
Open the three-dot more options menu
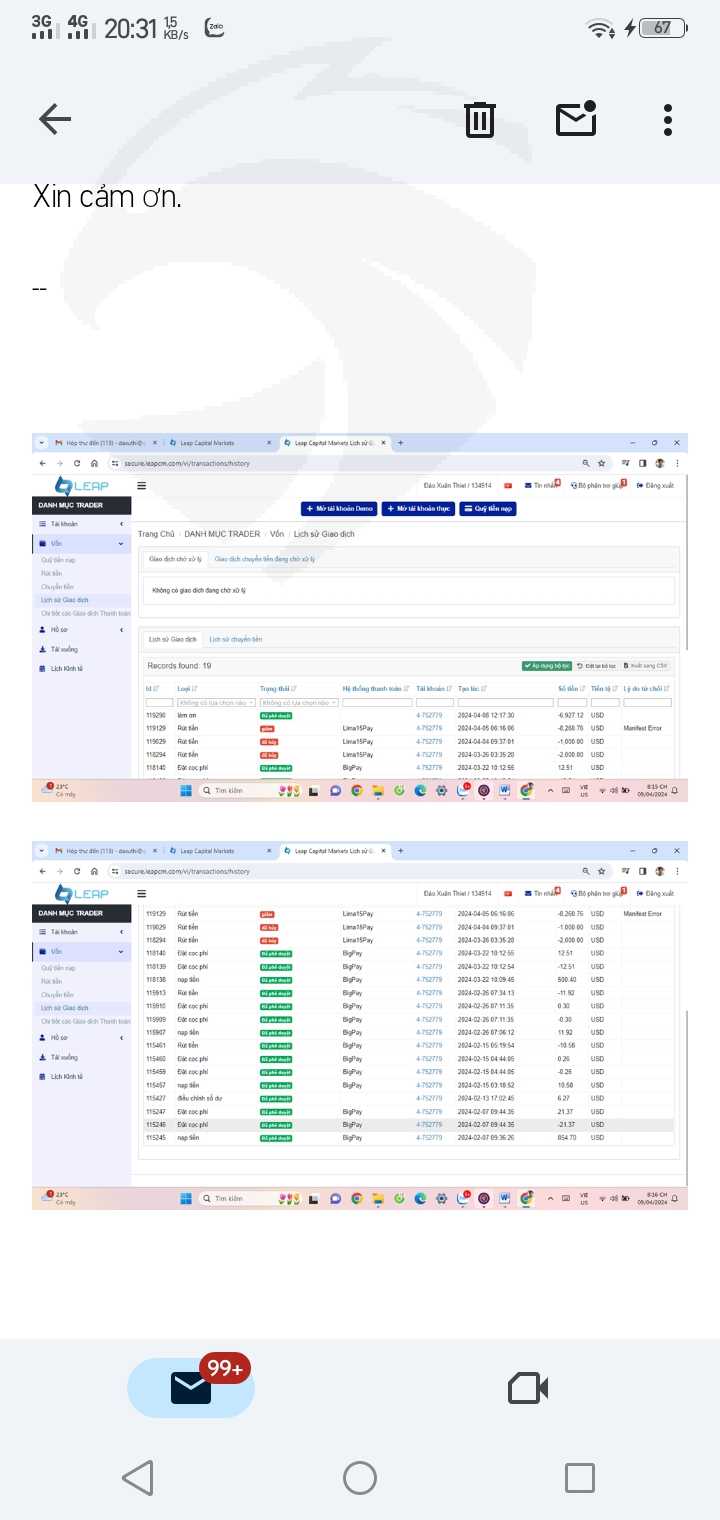[x=667, y=120]
